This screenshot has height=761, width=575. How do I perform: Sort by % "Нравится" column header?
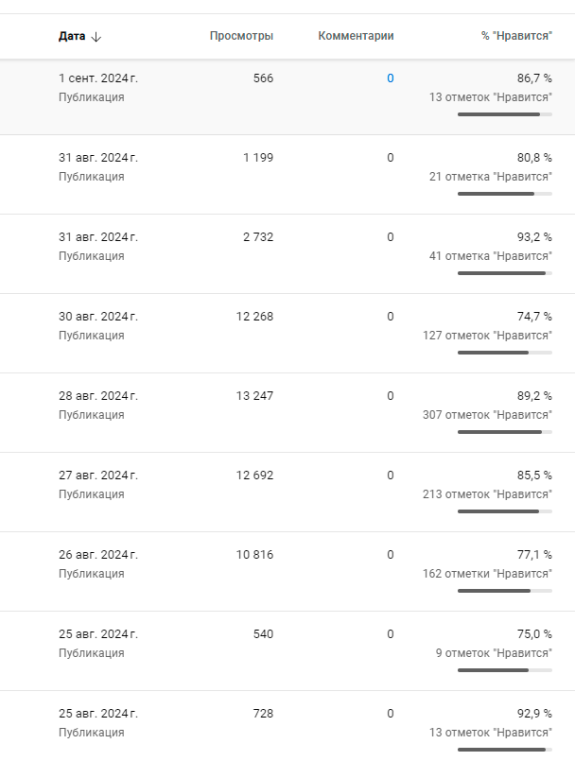(516, 36)
